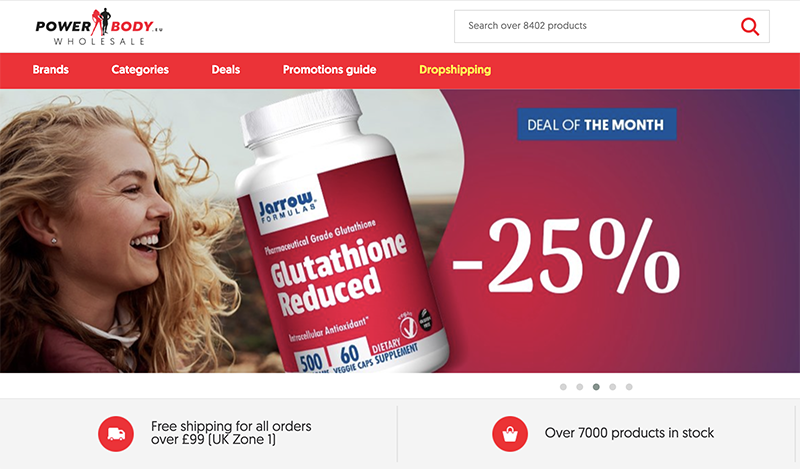800x469 pixels.
Task: Expand the Categories menu
Action: click(x=140, y=70)
